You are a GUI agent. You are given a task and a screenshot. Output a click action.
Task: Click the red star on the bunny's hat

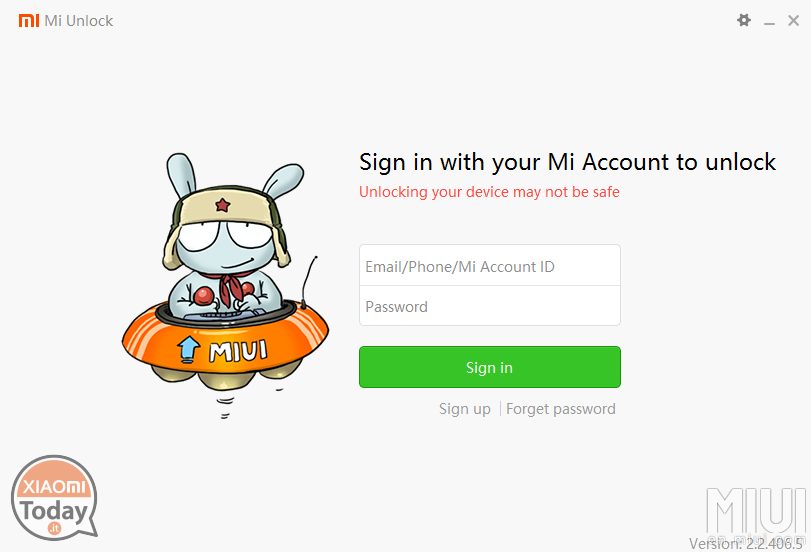[223, 205]
